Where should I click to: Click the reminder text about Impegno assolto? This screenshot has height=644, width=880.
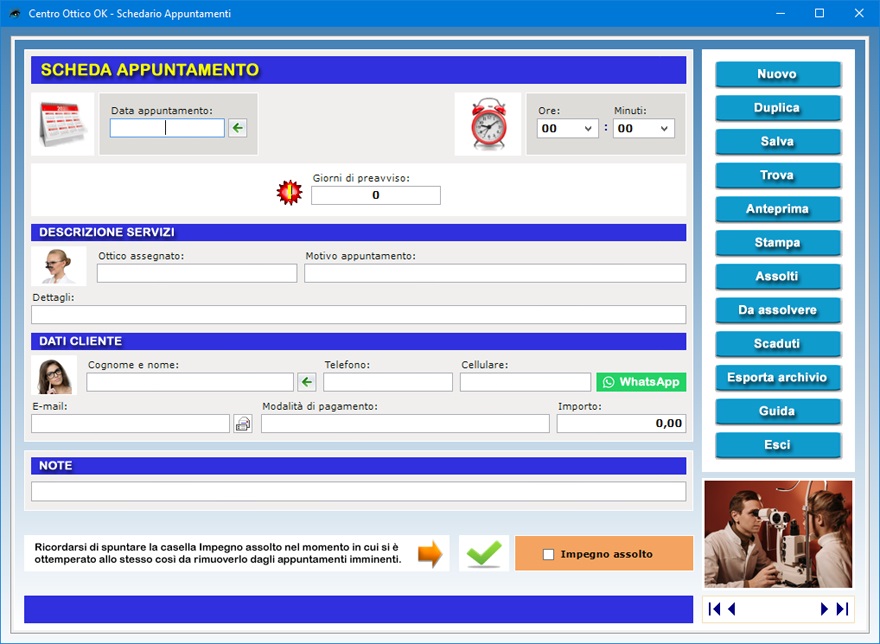(218, 554)
